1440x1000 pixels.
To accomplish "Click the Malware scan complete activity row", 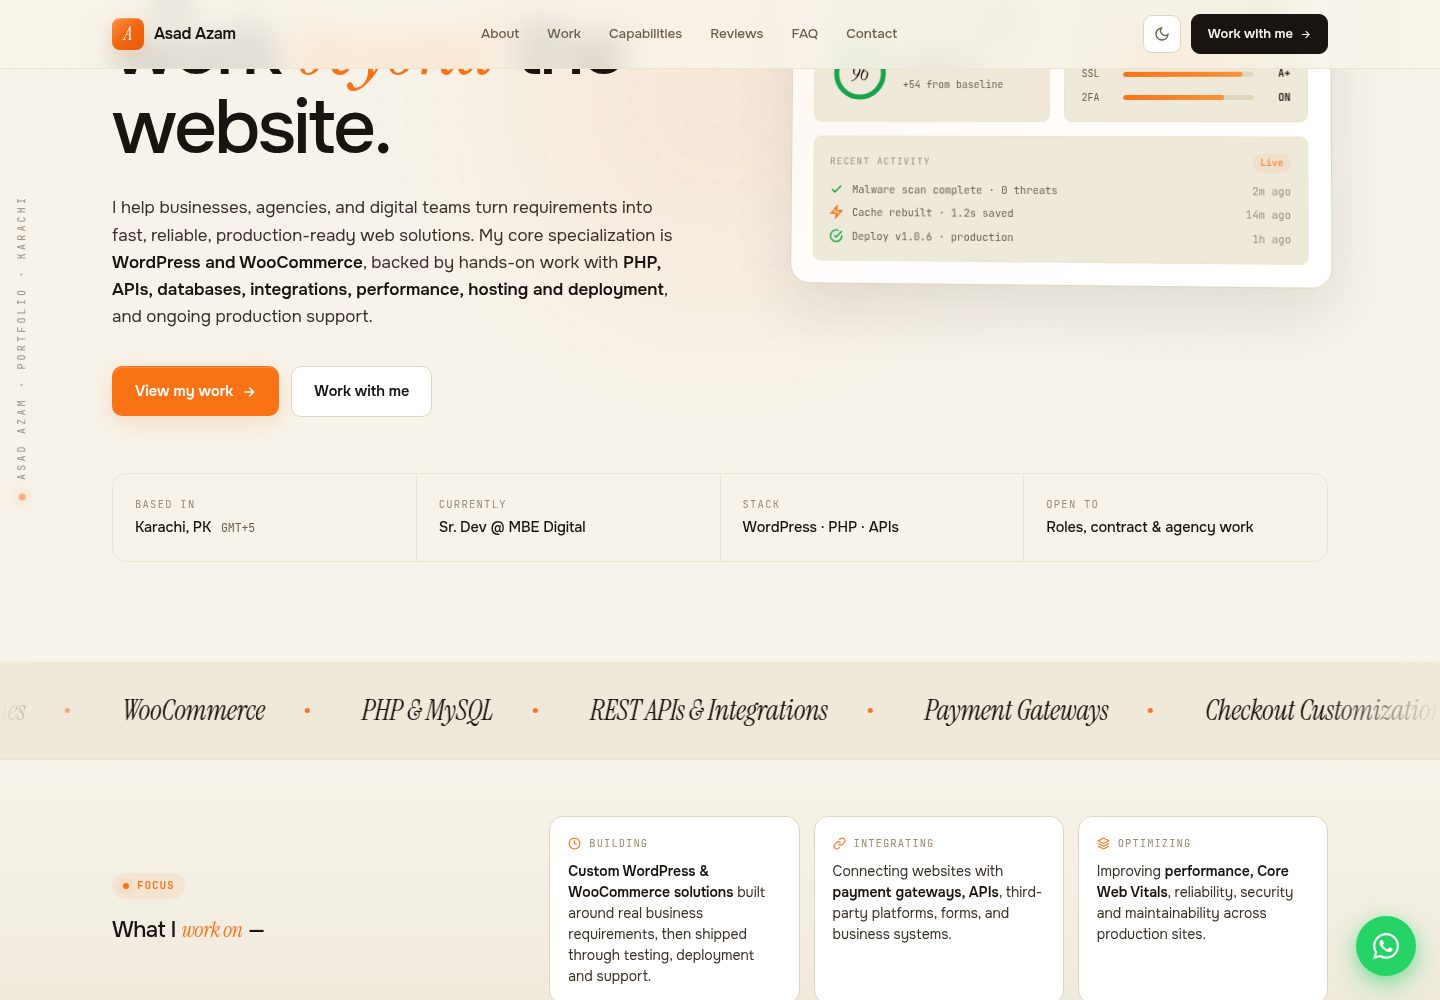I will pyautogui.click(x=1060, y=190).
